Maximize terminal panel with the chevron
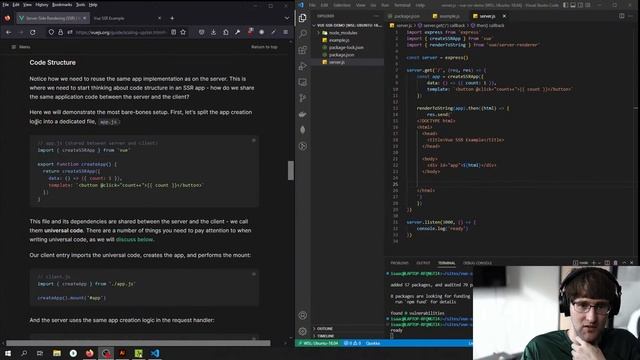The image size is (640, 360). 624,262
